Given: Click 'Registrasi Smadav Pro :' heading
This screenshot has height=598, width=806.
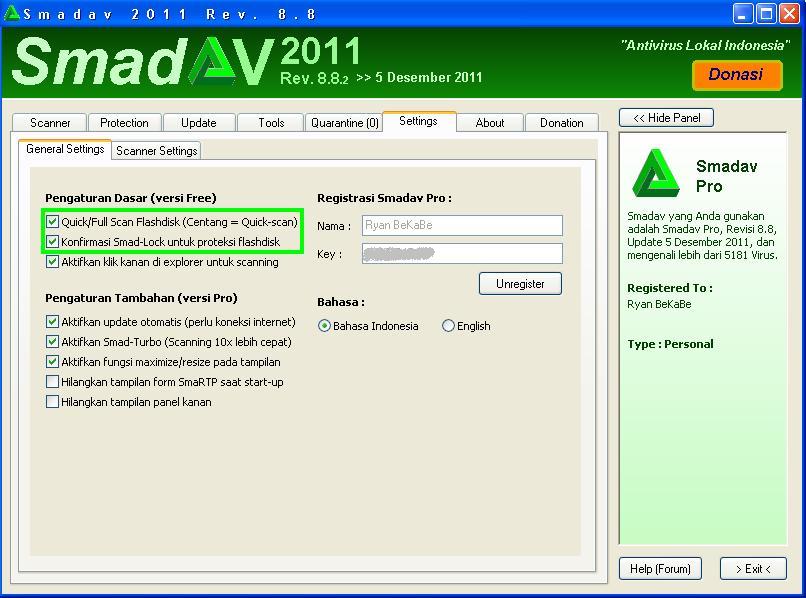Looking at the screenshot, I should coord(384,198).
